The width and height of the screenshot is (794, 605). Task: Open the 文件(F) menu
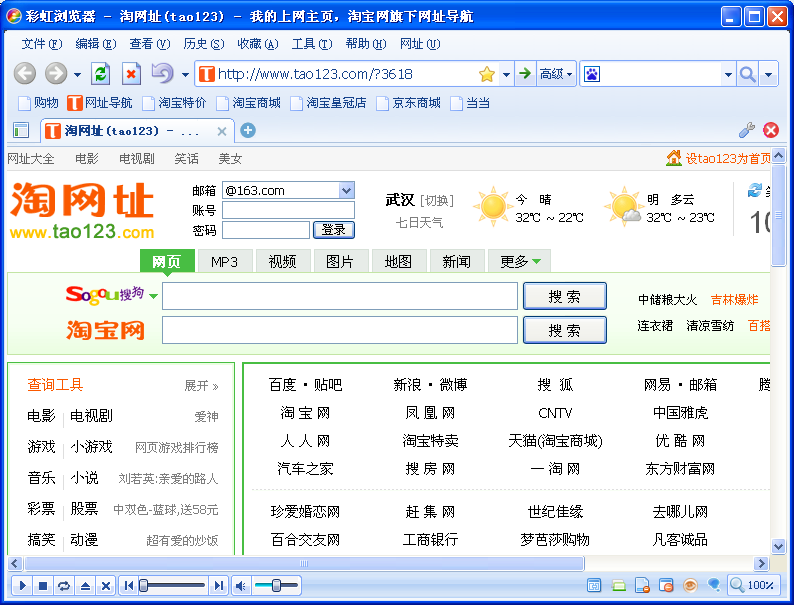(x=42, y=44)
